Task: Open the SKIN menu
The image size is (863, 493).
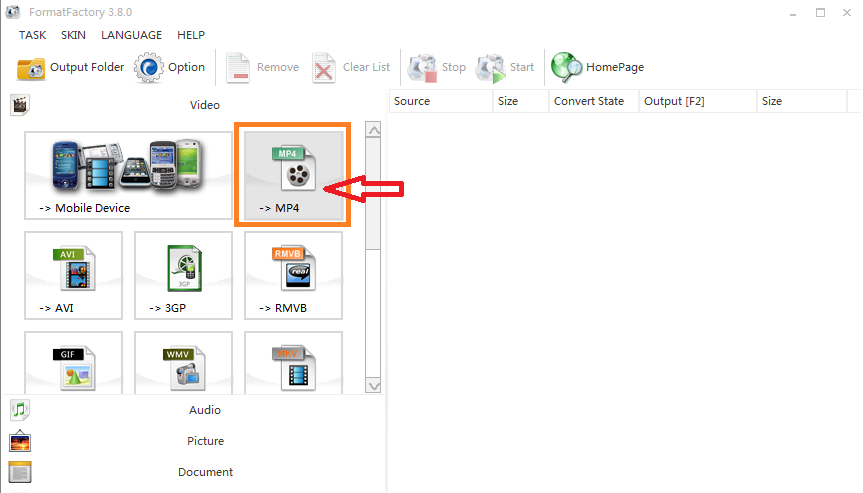Action: [73, 35]
